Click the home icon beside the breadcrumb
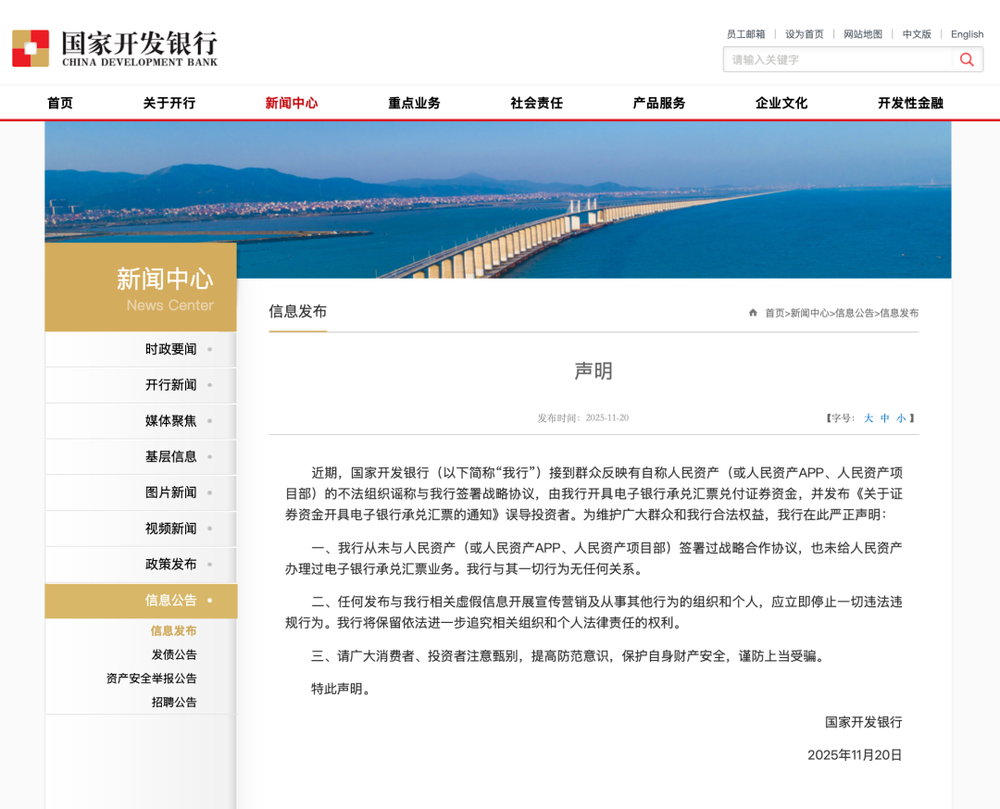The image size is (1000, 809). [x=752, y=312]
